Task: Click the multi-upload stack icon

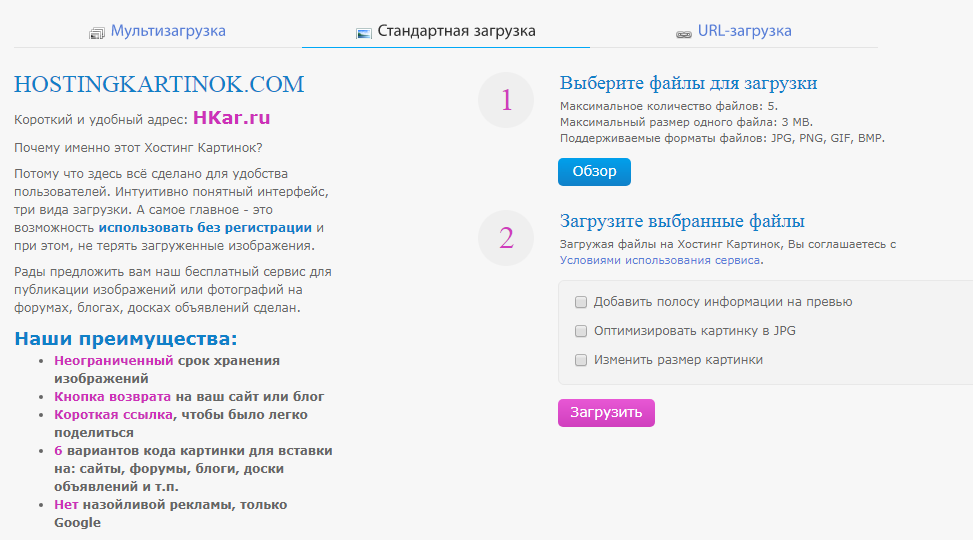Action: click(x=97, y=34)
